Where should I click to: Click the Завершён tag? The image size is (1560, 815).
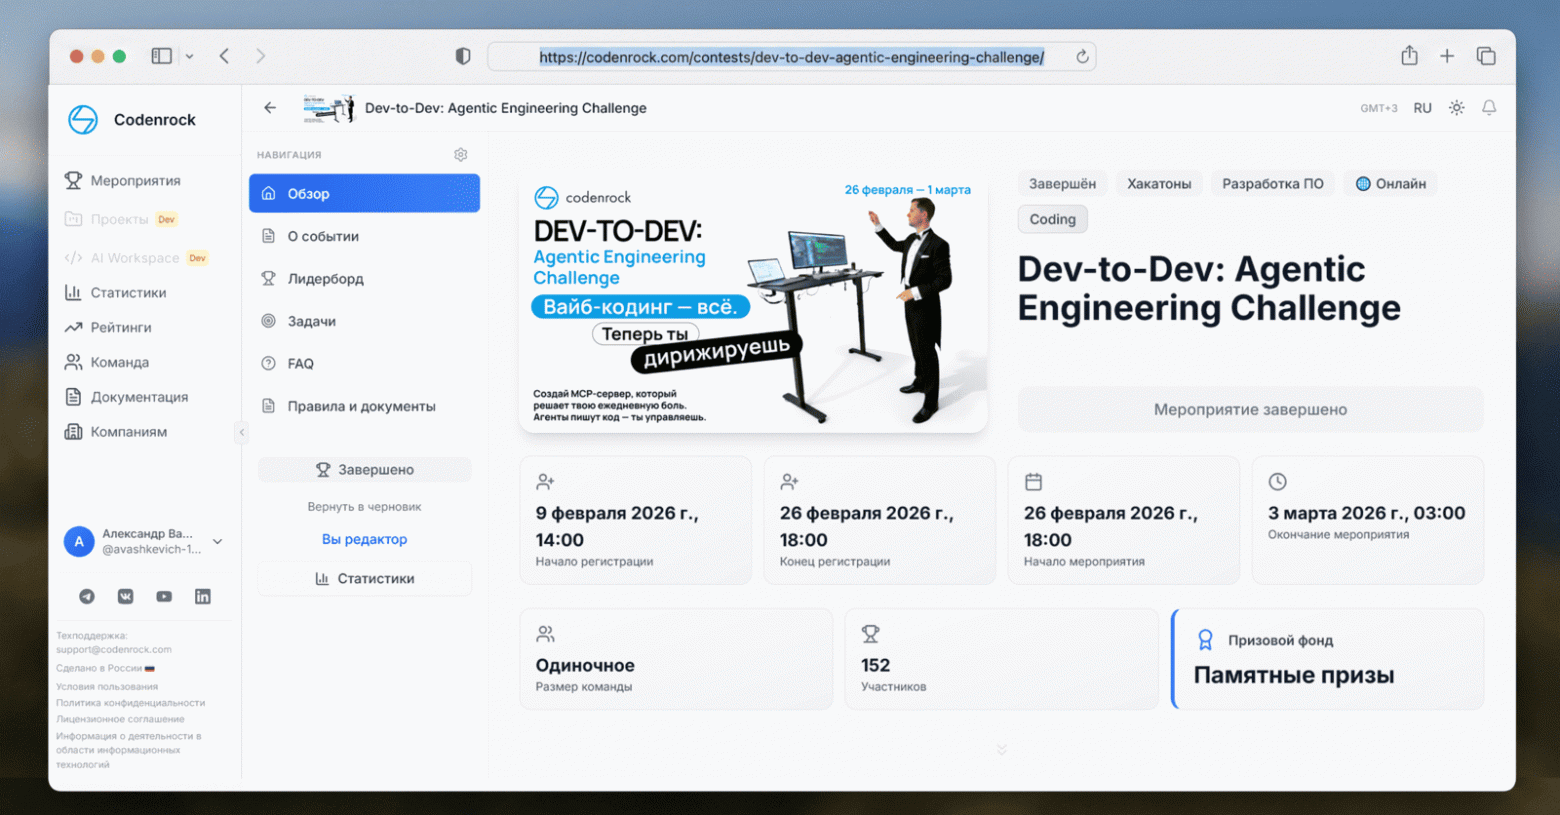tap(1062, 184)
